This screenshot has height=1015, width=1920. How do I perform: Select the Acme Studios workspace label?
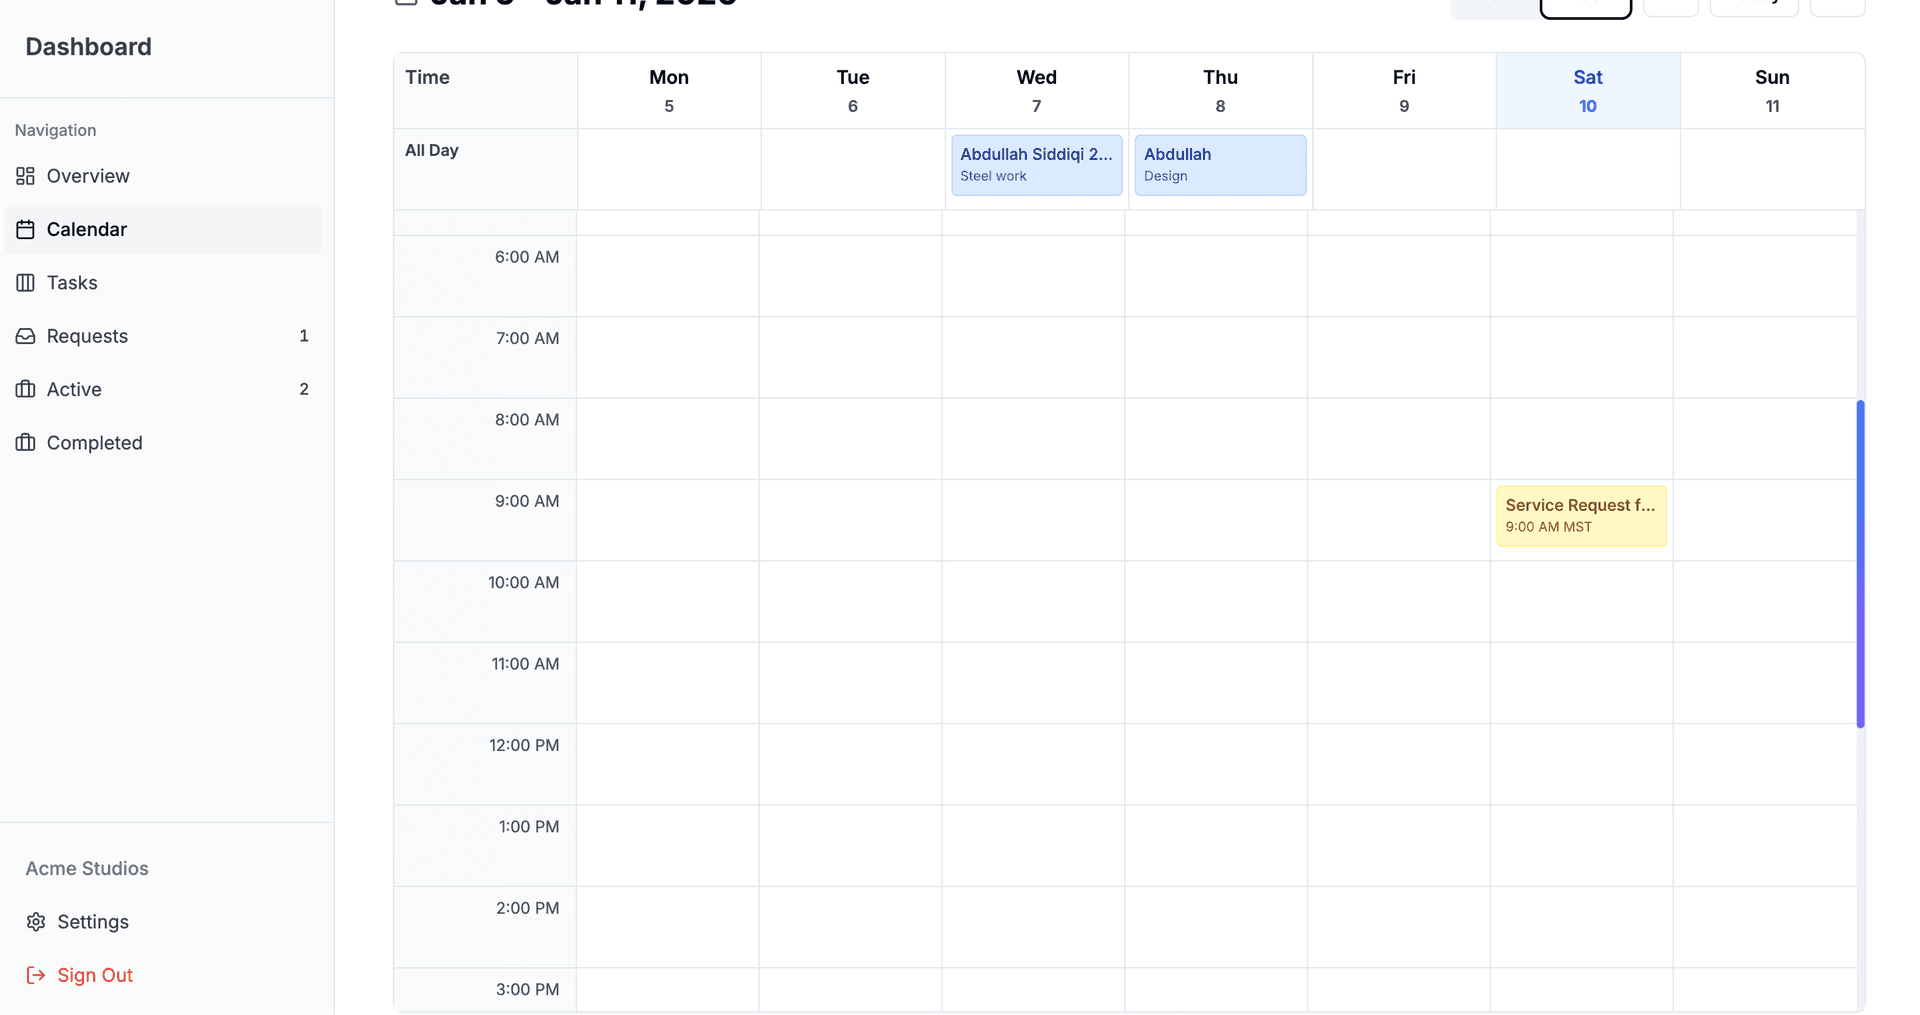(86, 868)
